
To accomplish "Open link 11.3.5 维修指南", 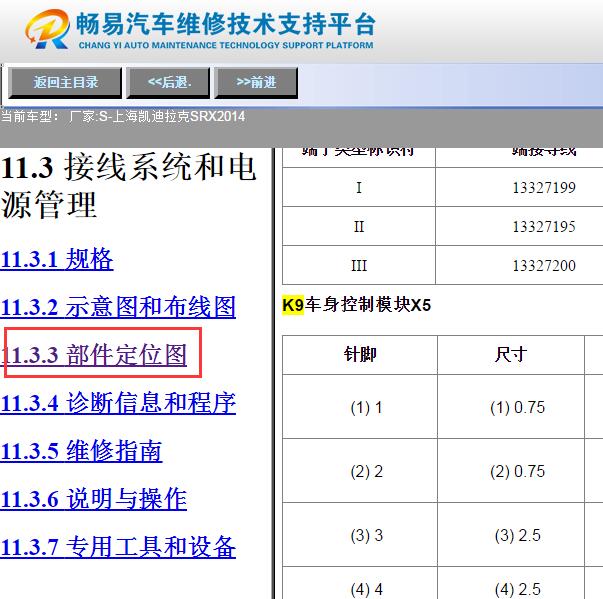I will (81, 451).
